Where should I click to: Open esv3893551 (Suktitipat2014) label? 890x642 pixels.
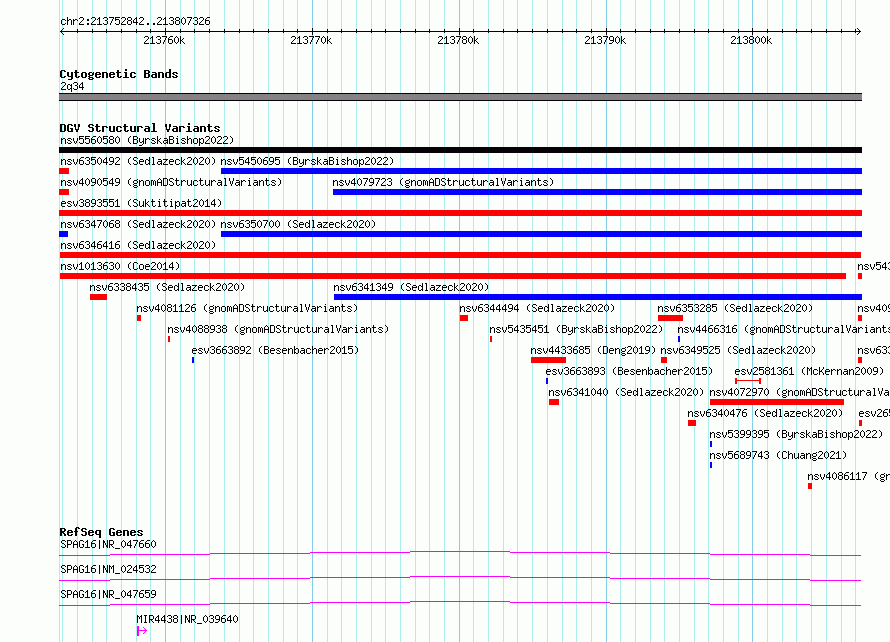(141, 203)
